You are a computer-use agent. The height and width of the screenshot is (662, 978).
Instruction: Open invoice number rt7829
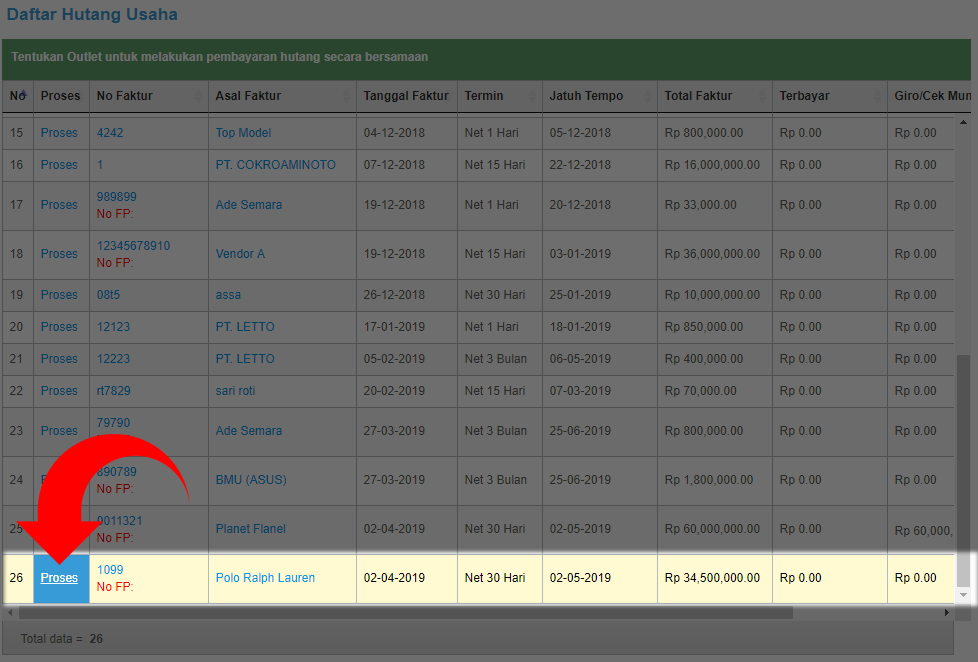pyautogui.click(x=114, y=391)
